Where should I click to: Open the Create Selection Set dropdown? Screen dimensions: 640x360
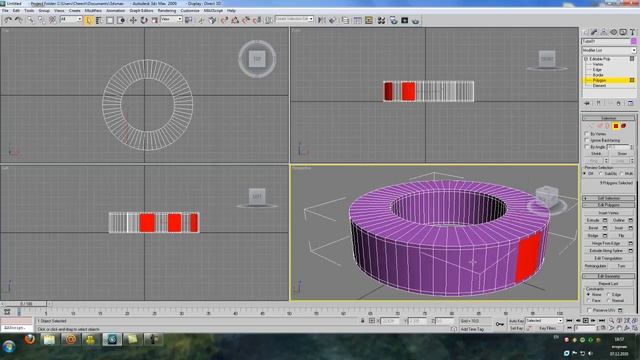tap(294, 19)
